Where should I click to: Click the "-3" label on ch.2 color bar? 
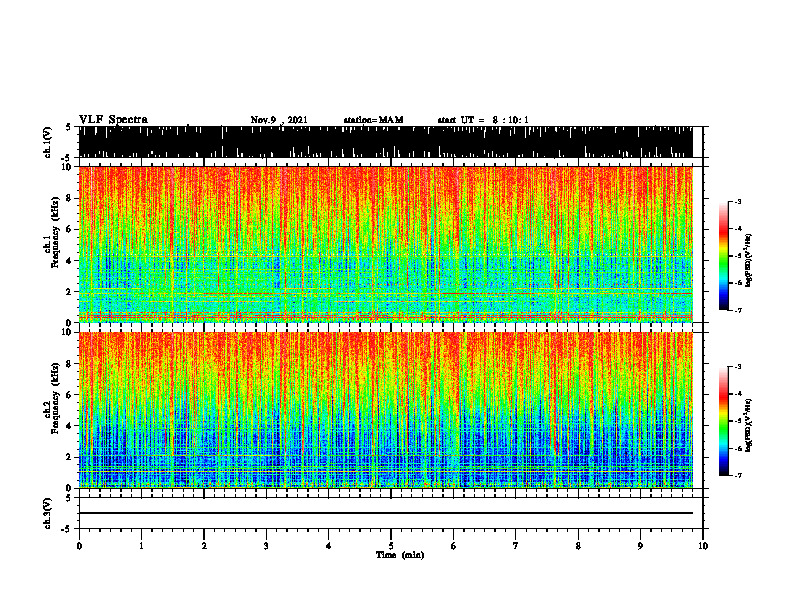click(x=738, y=367)
